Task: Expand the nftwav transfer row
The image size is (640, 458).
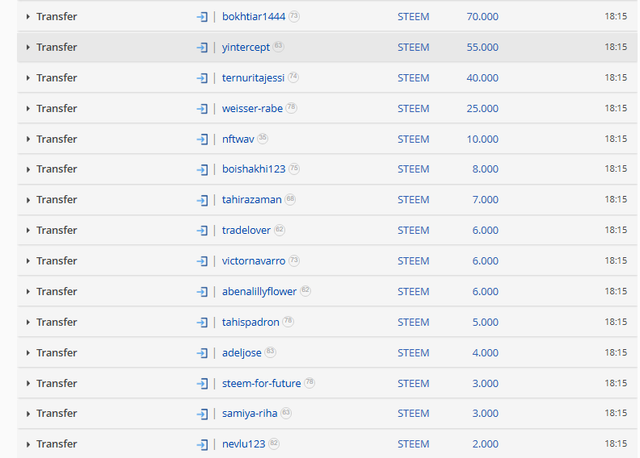Action: 28,139
